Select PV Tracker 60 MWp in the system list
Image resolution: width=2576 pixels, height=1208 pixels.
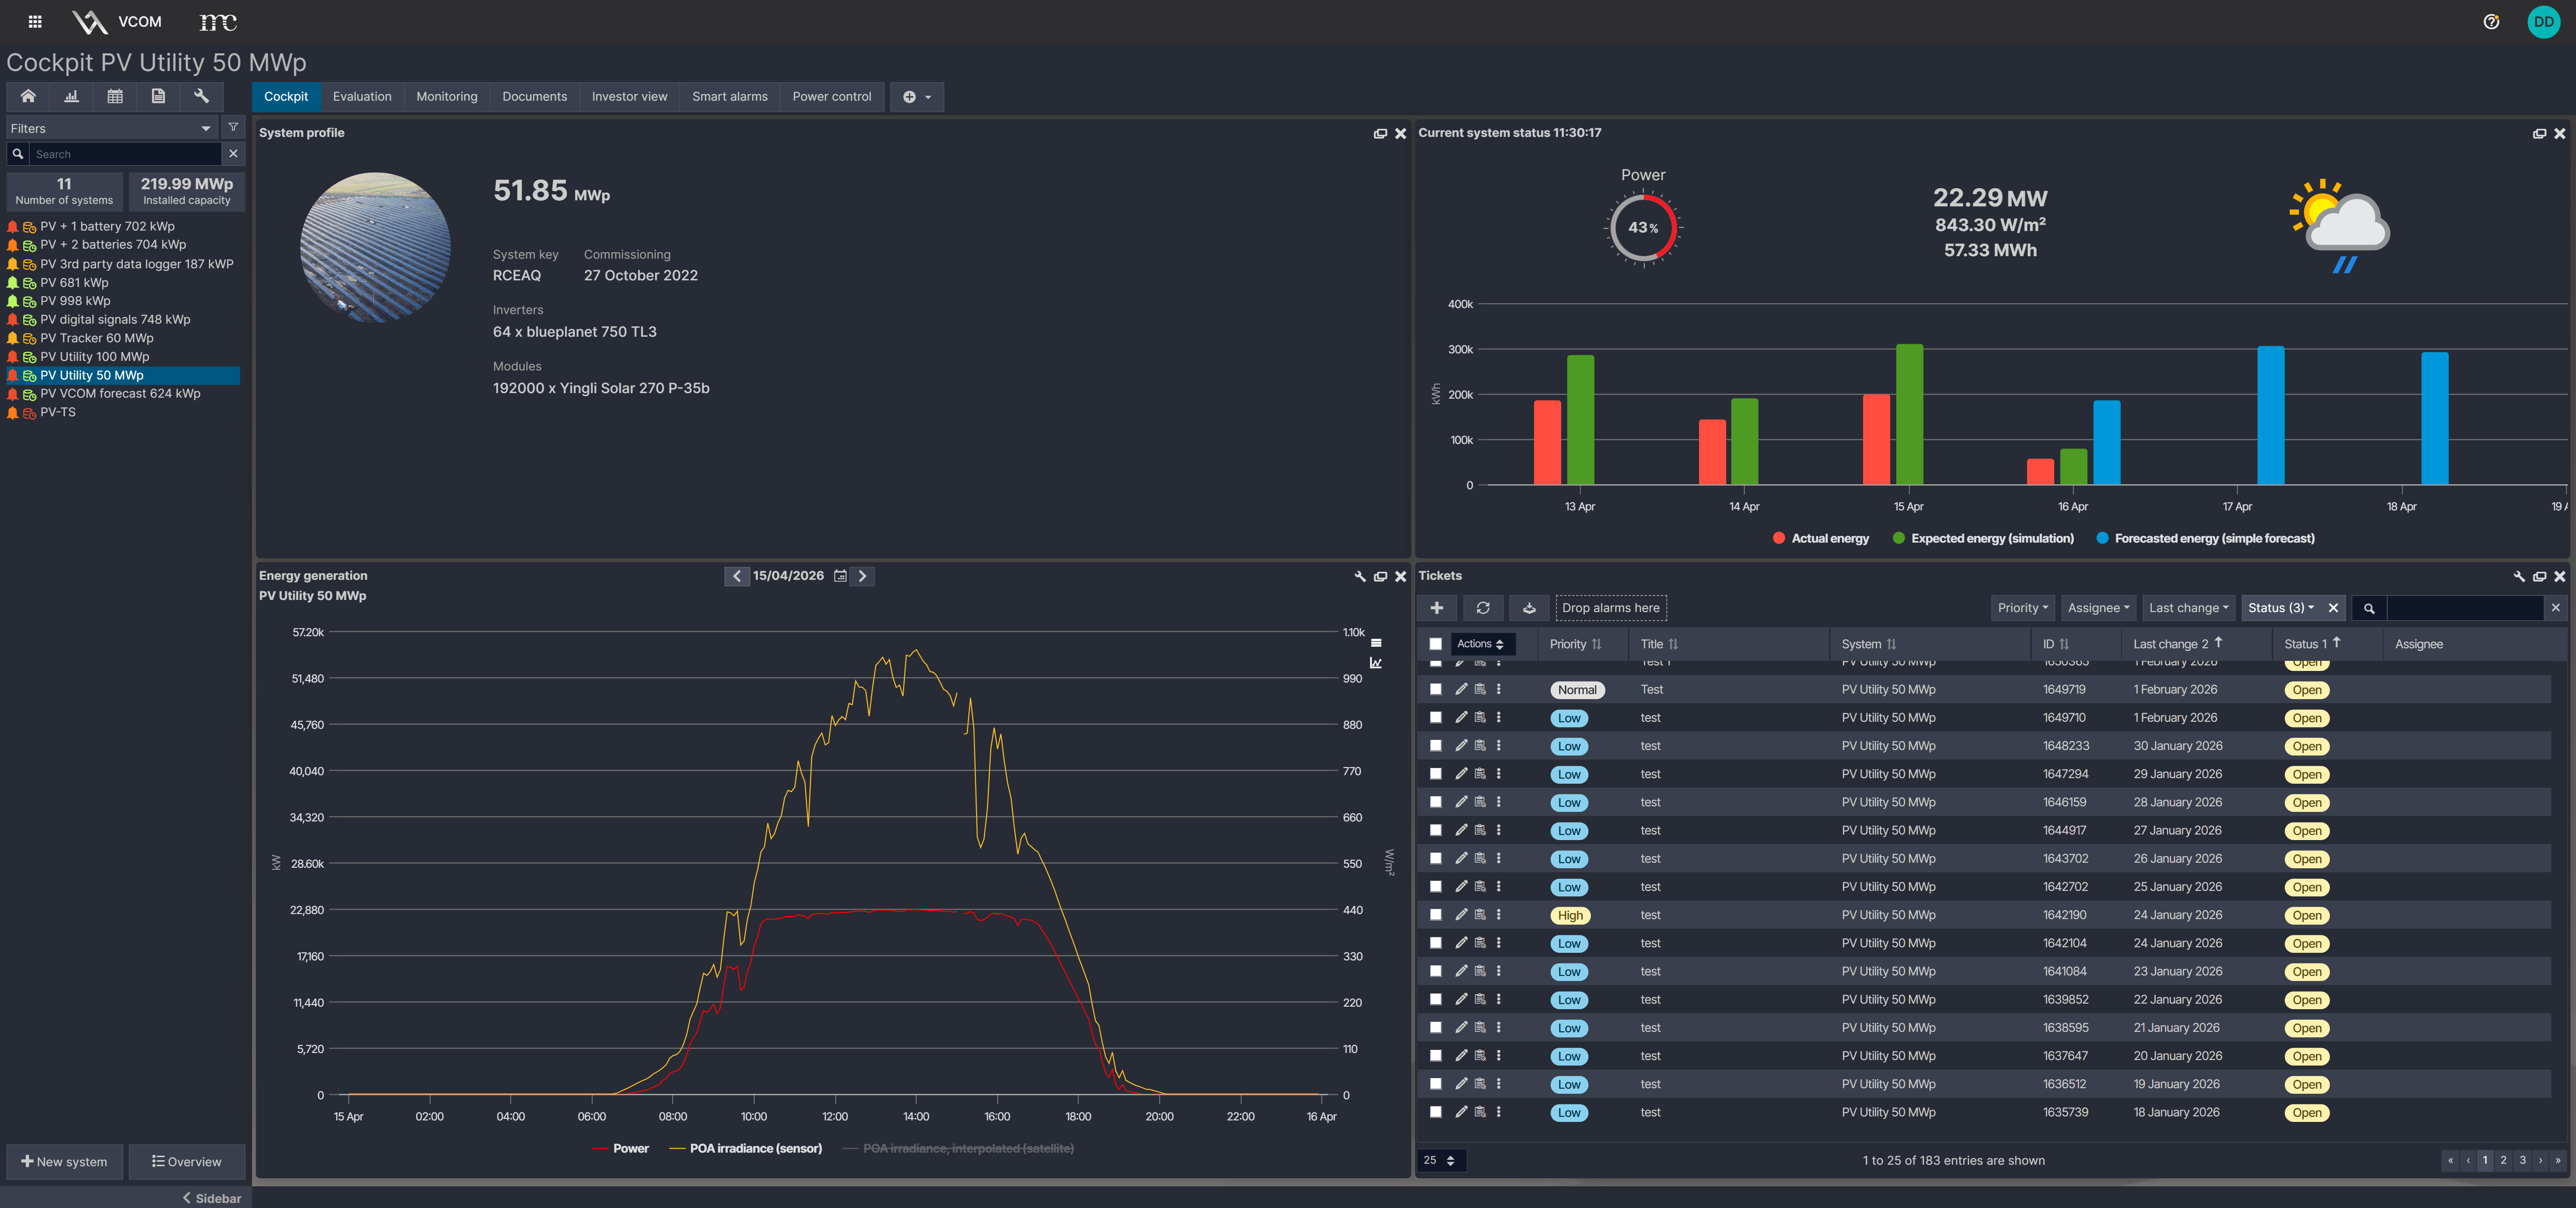click(97, 338)
